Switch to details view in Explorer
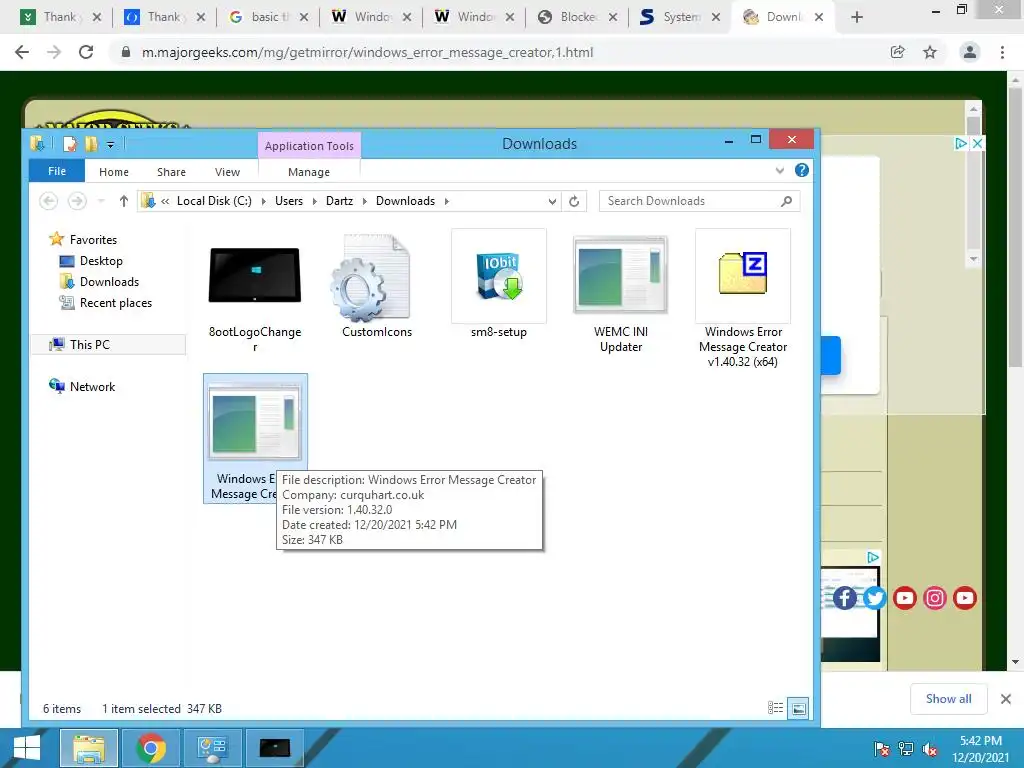Viewport: 1024px width, 768px height. pyautogui.click(x=775, y=708)
